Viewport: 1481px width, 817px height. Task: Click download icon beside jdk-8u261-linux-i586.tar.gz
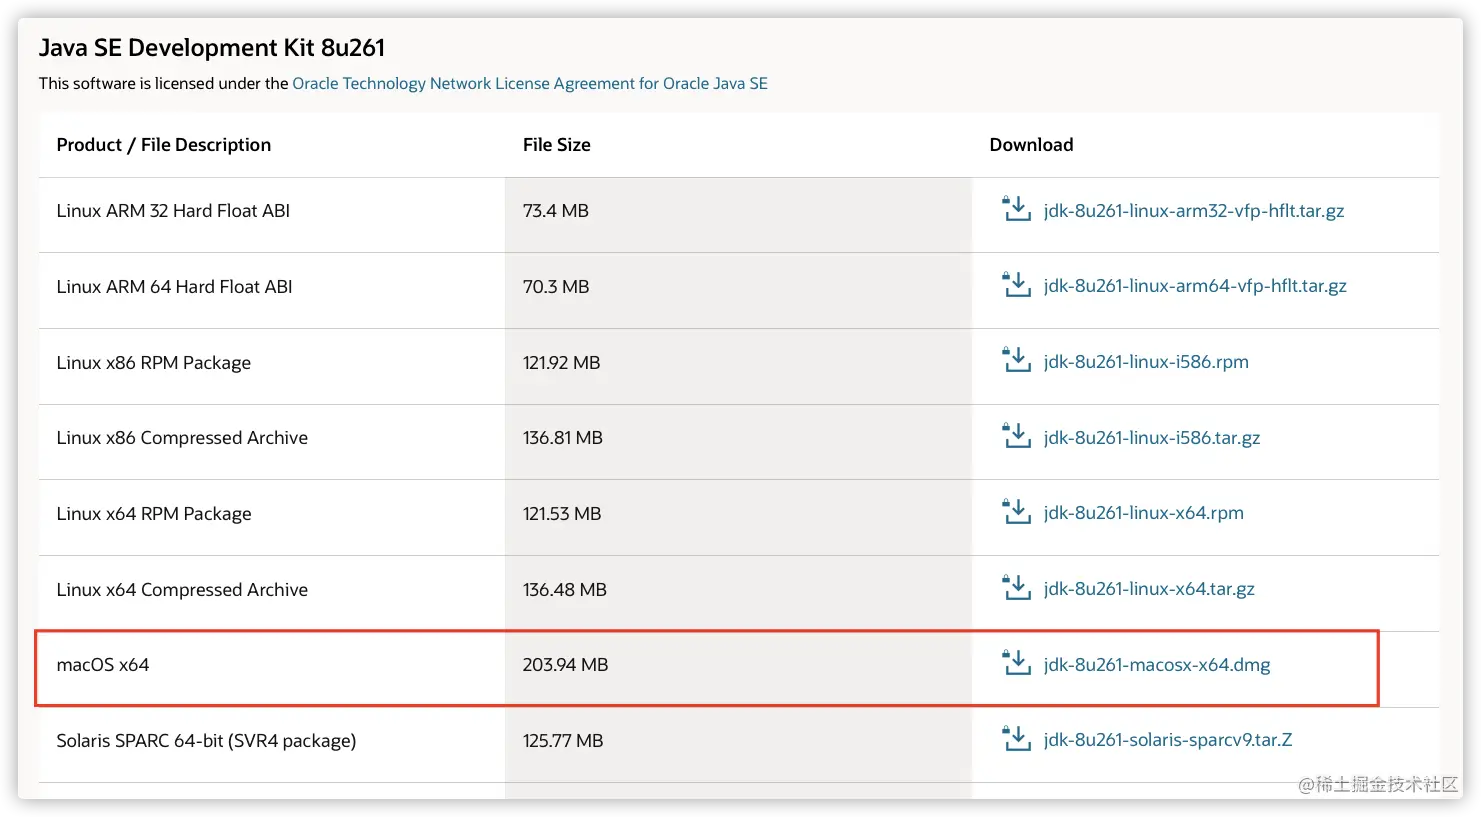coord(1016,437)
